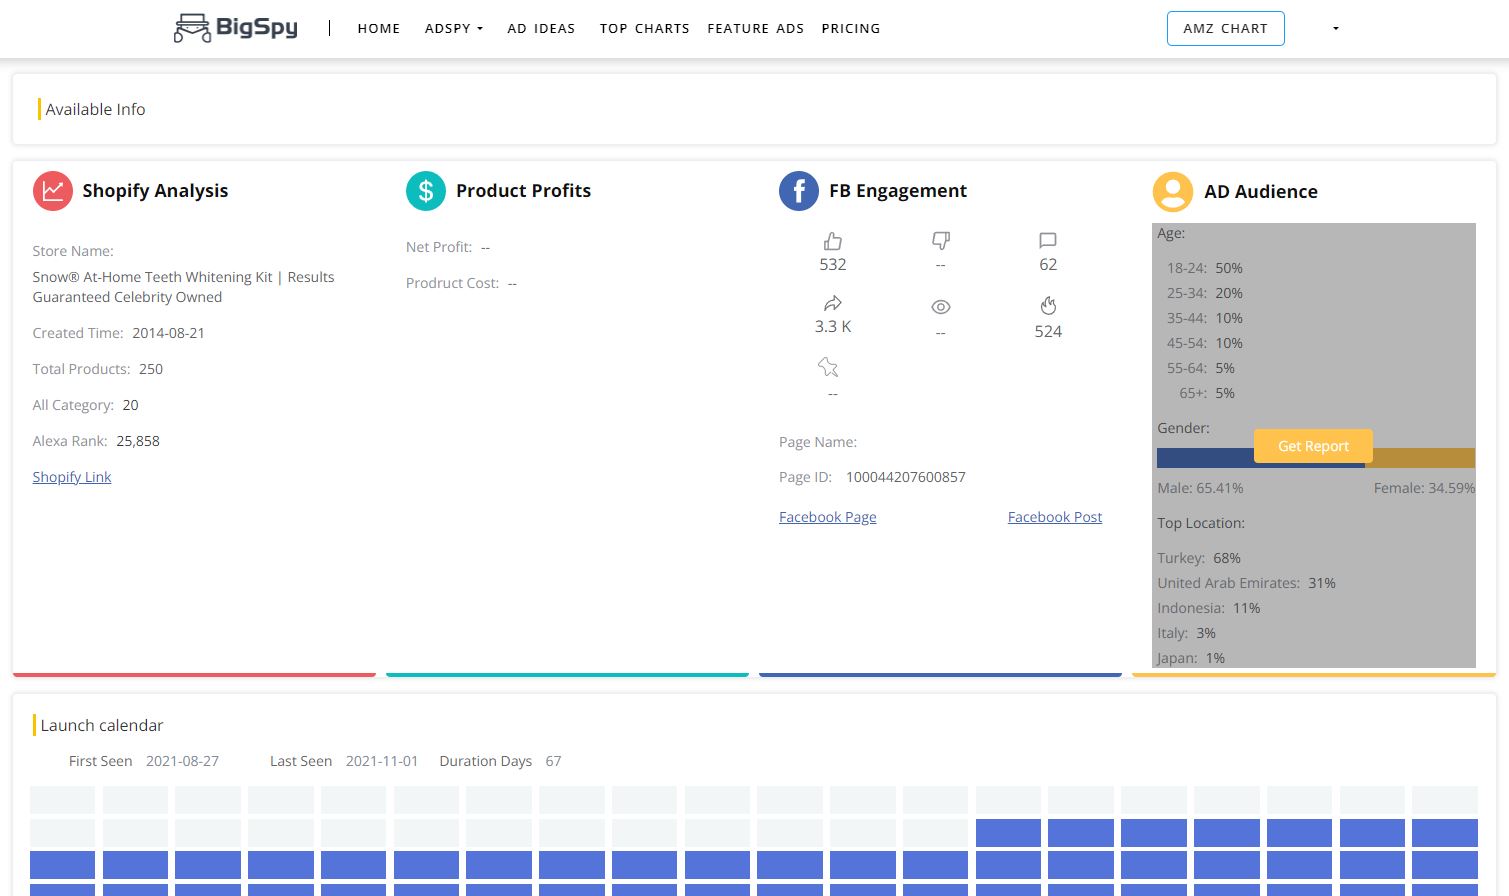1509x896 pixels.
Task: Click the green Product Profits dollar icon
Action: coord(426,190)
